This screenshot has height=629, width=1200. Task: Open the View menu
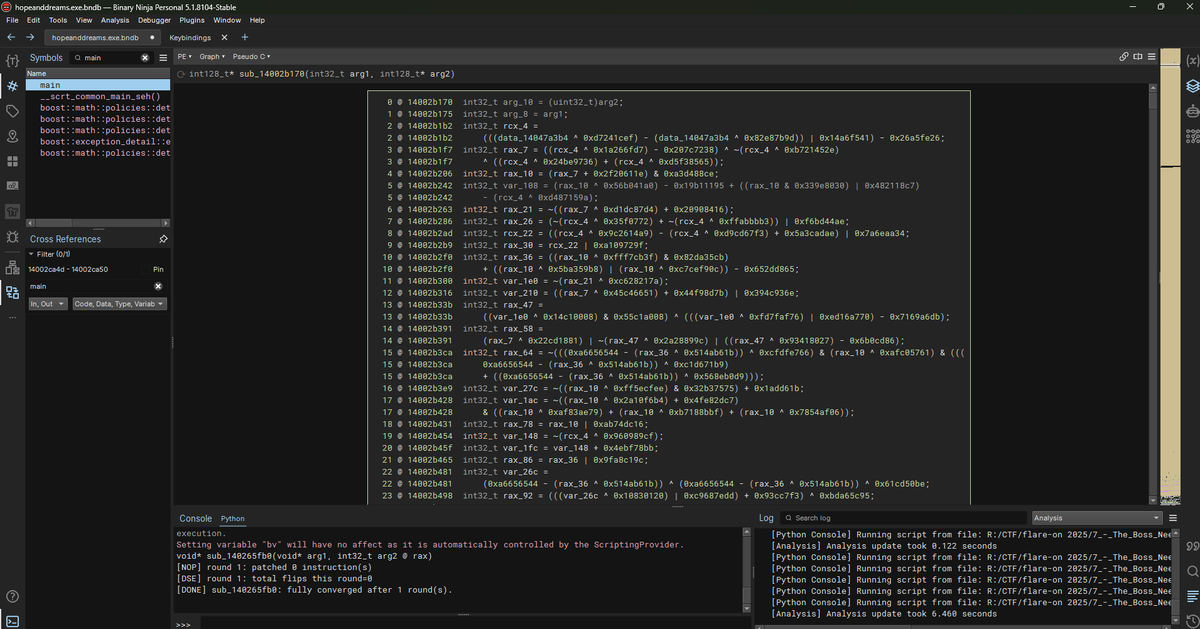tap(84, 20)
